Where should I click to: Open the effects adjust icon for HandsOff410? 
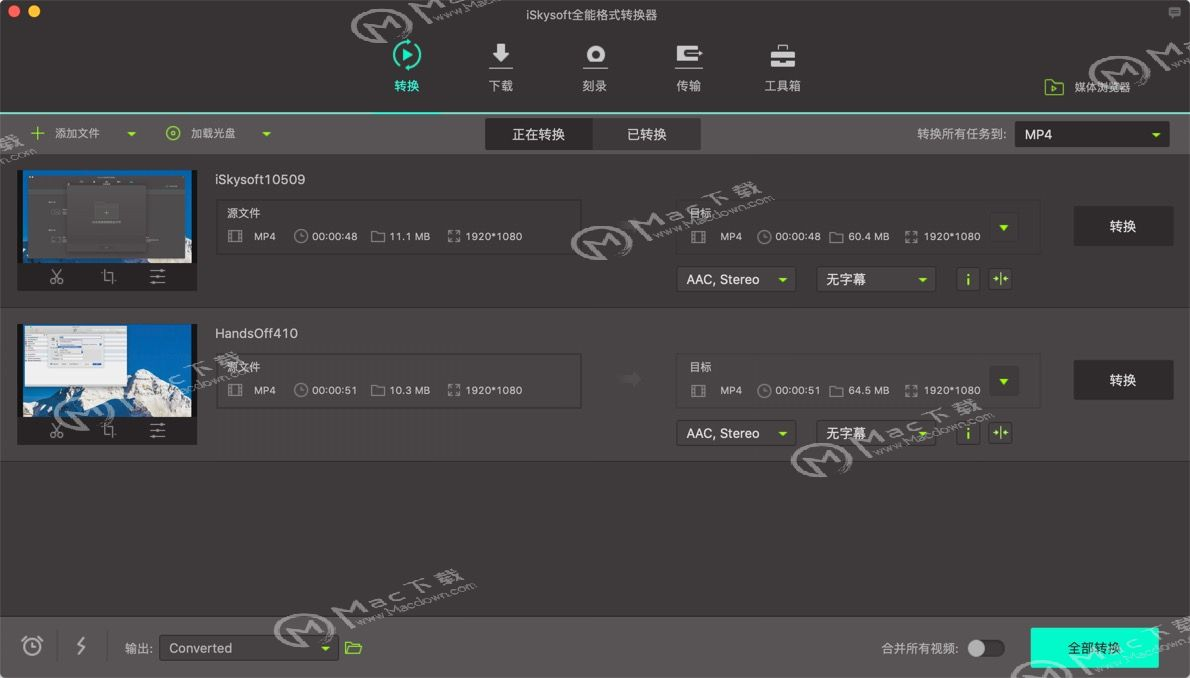pos(157,431)
